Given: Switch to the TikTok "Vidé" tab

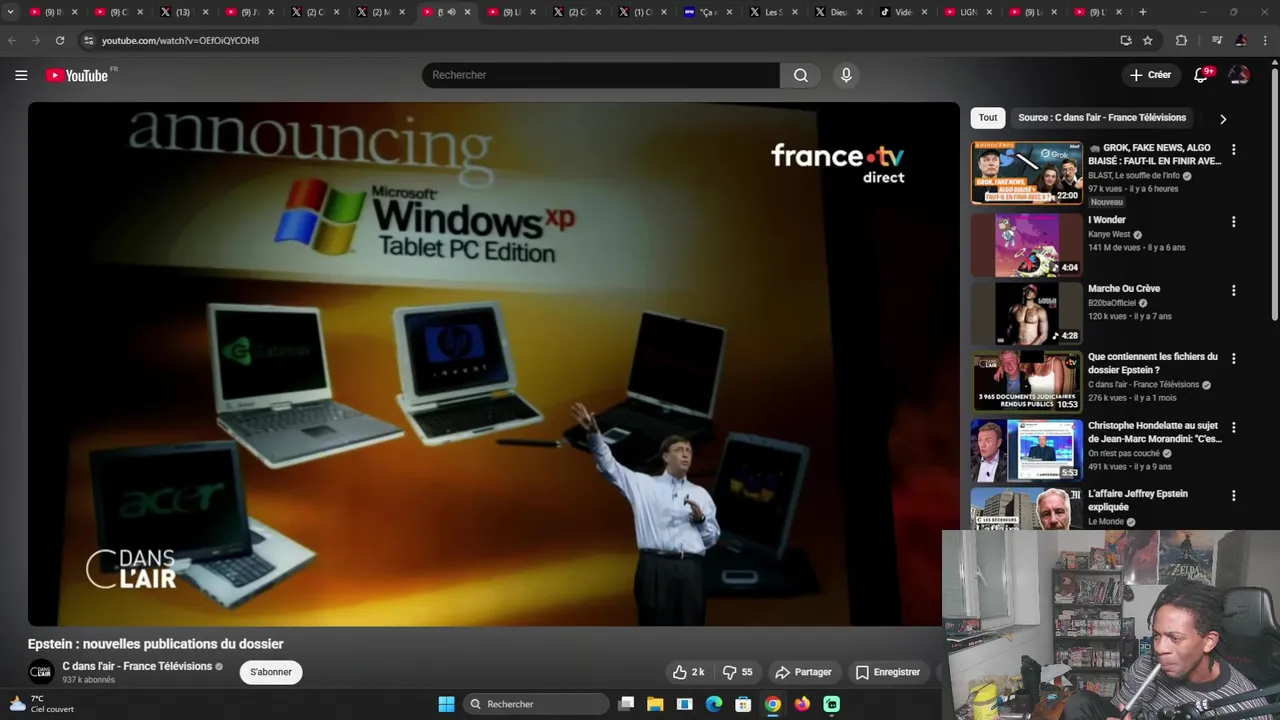Looking at the screenshot, I should point(903,12).
